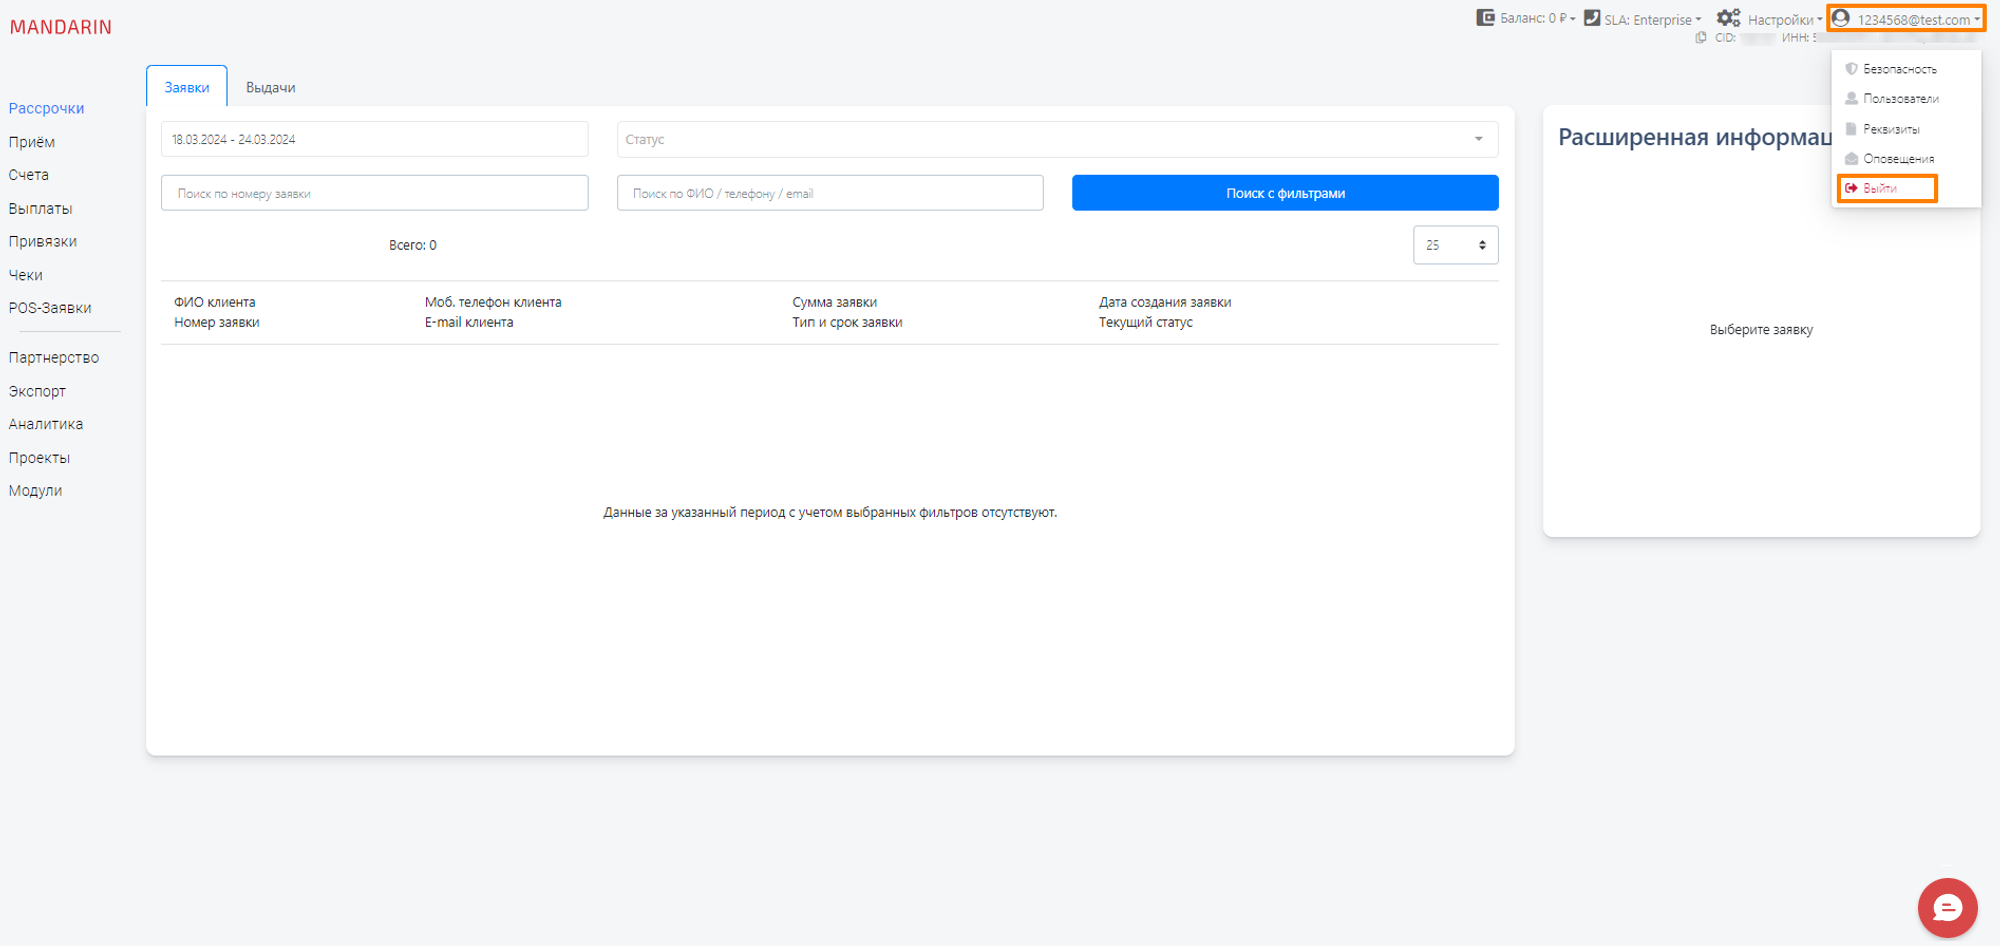Viewport: 2000px width, 946px height.
Task: Open the page size selector showing 25
Action: [1455, 245]
